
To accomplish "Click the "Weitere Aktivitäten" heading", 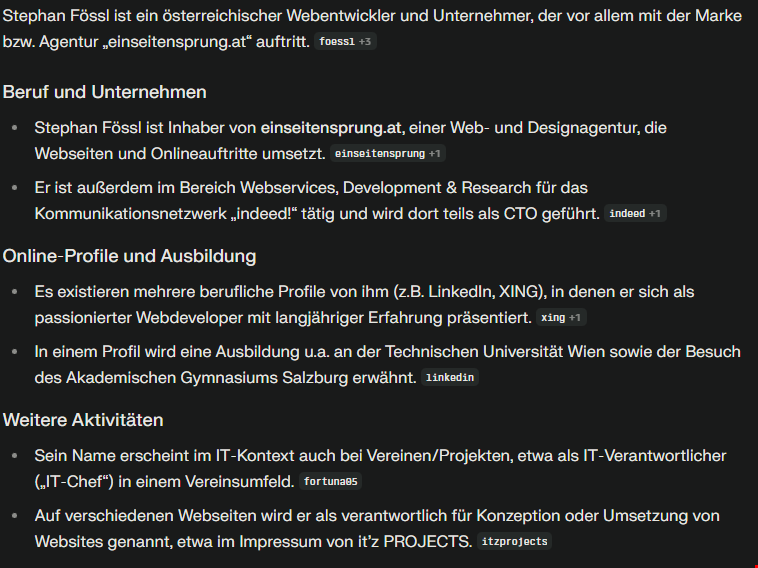I will pyautogui.click(x=83, y=420).
